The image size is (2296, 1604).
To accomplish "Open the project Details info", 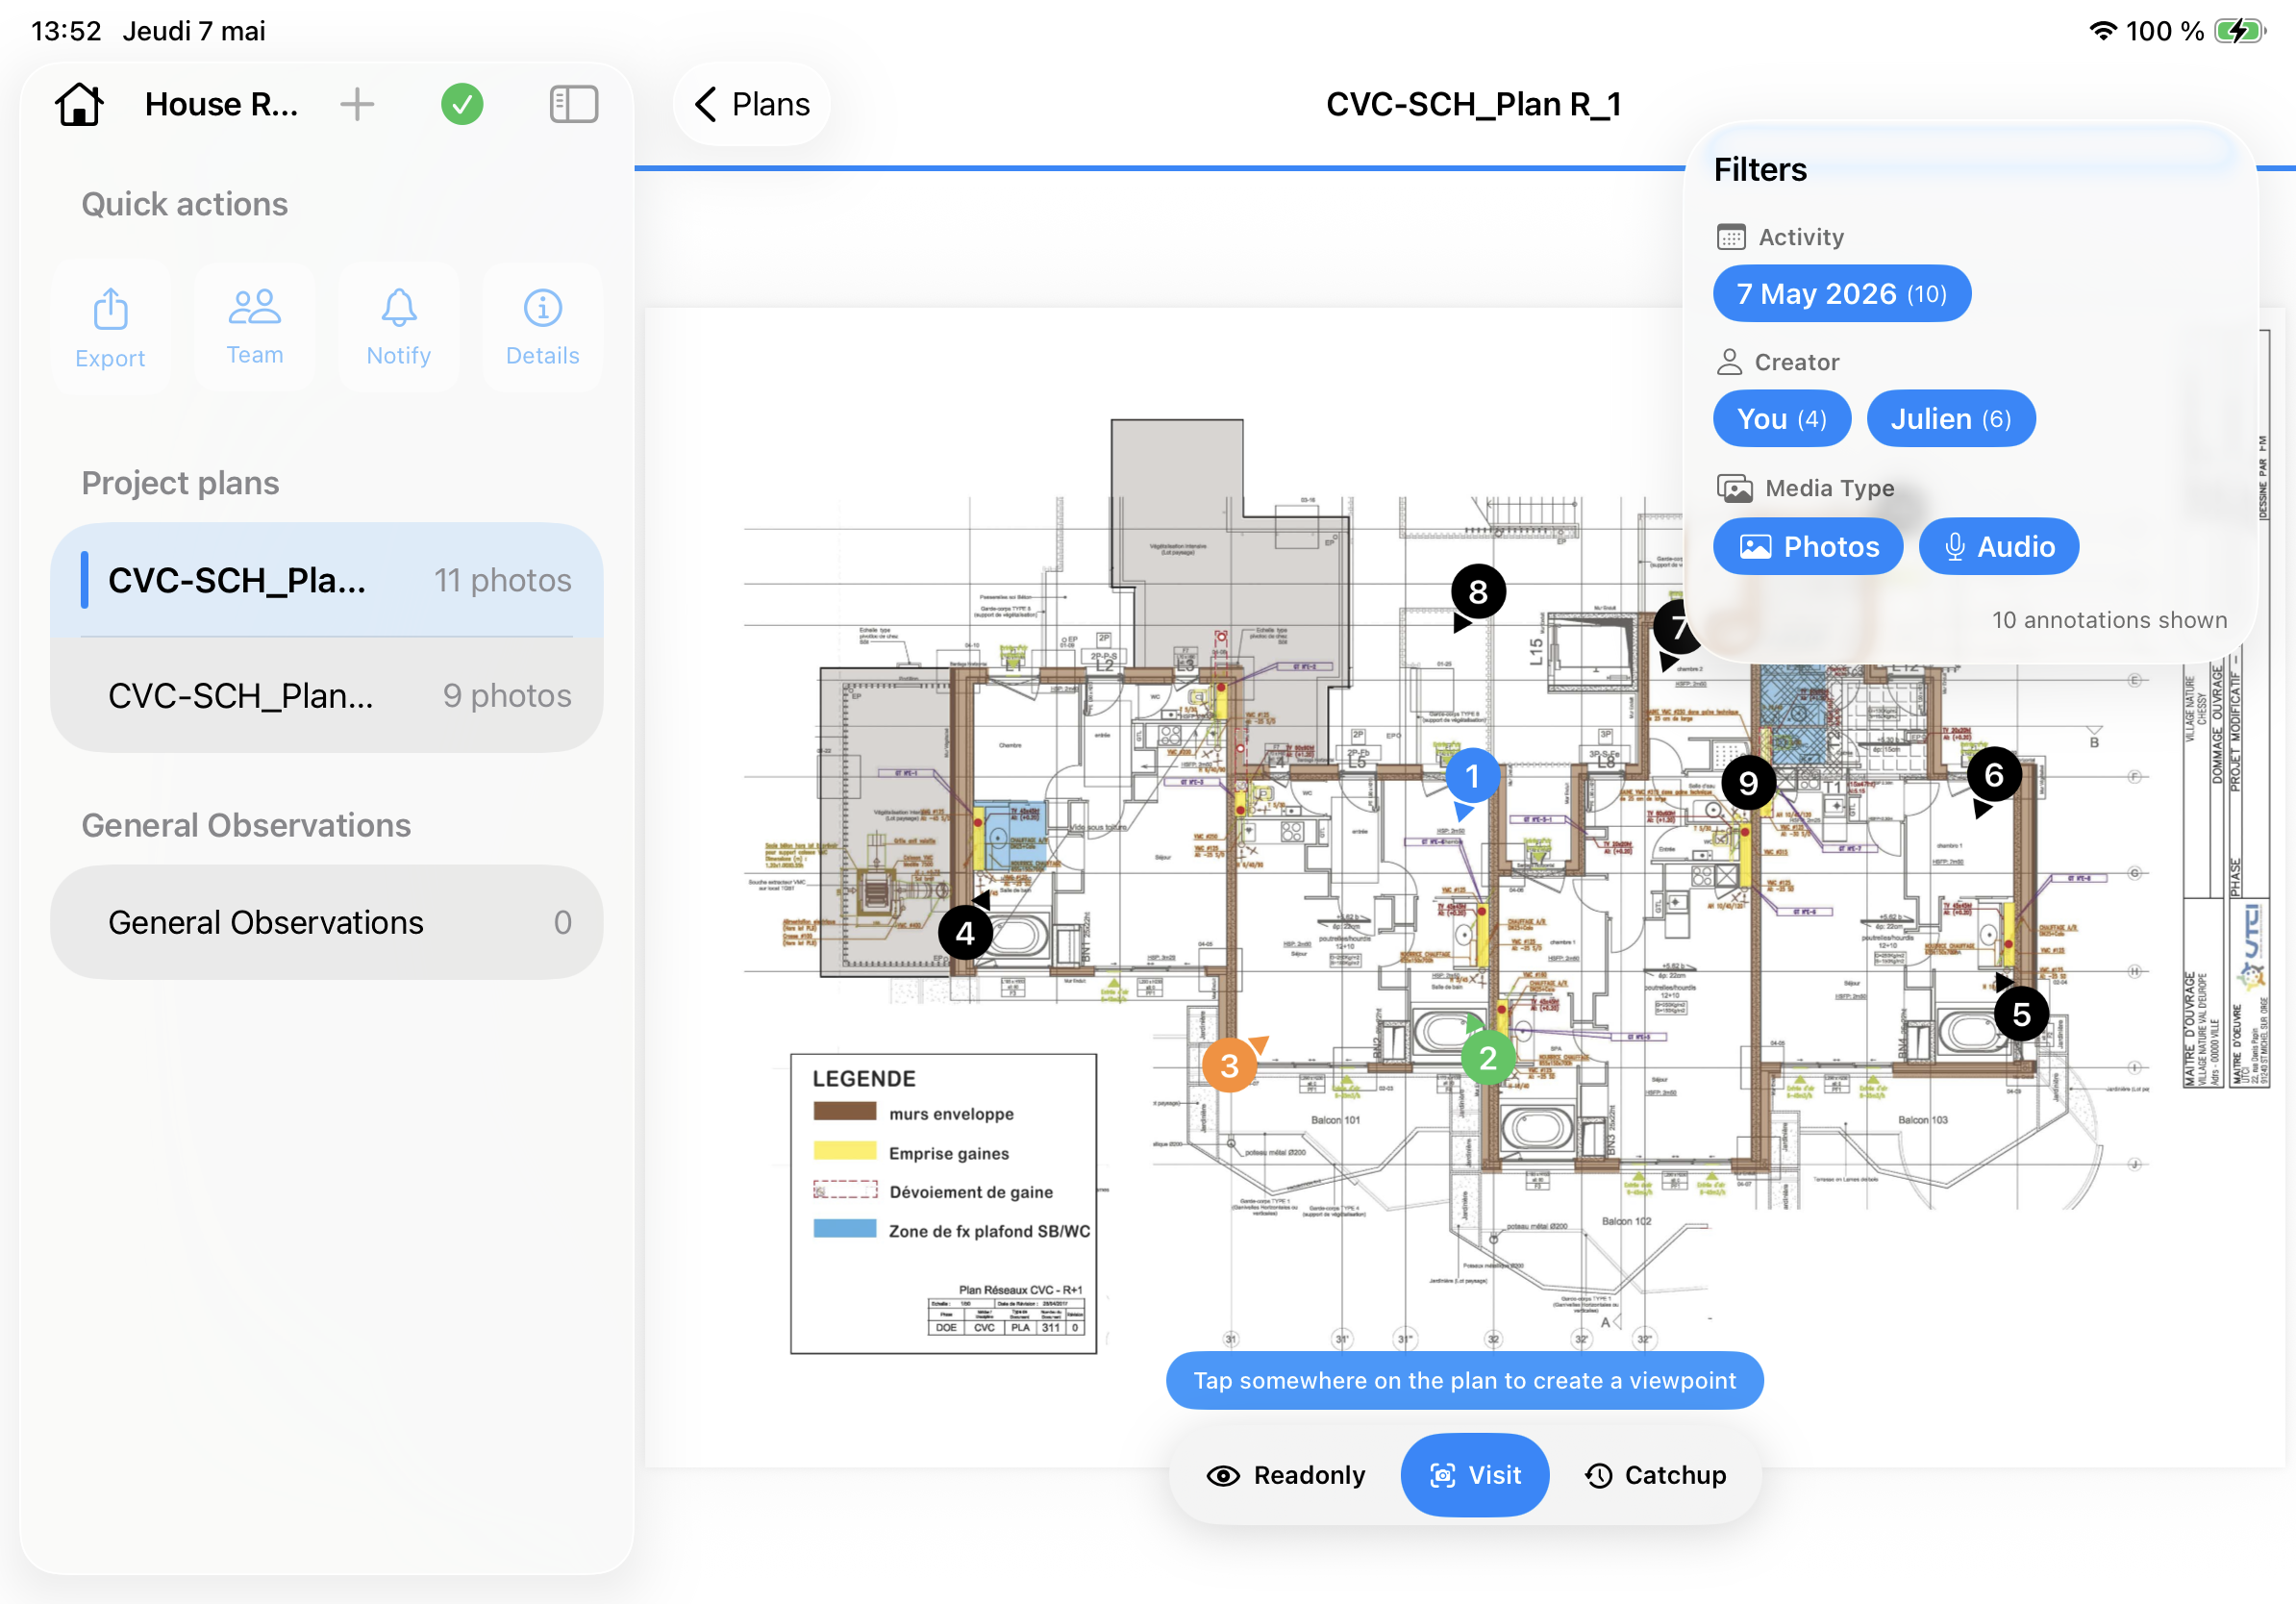I will (x=543, y=327).
